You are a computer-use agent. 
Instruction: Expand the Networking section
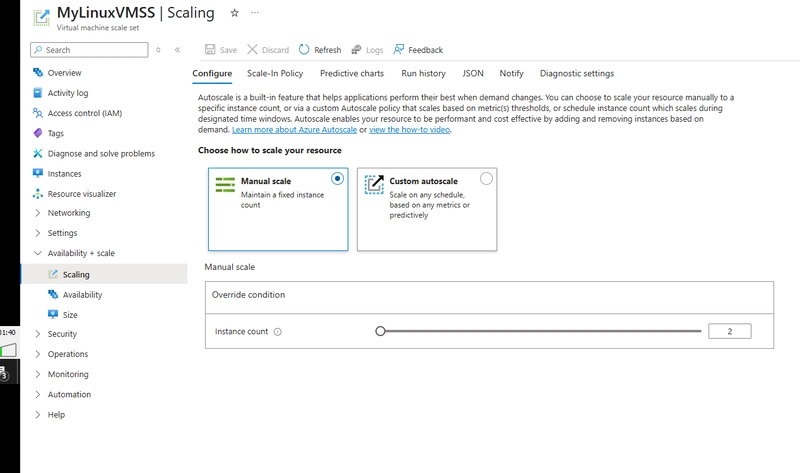38,213
